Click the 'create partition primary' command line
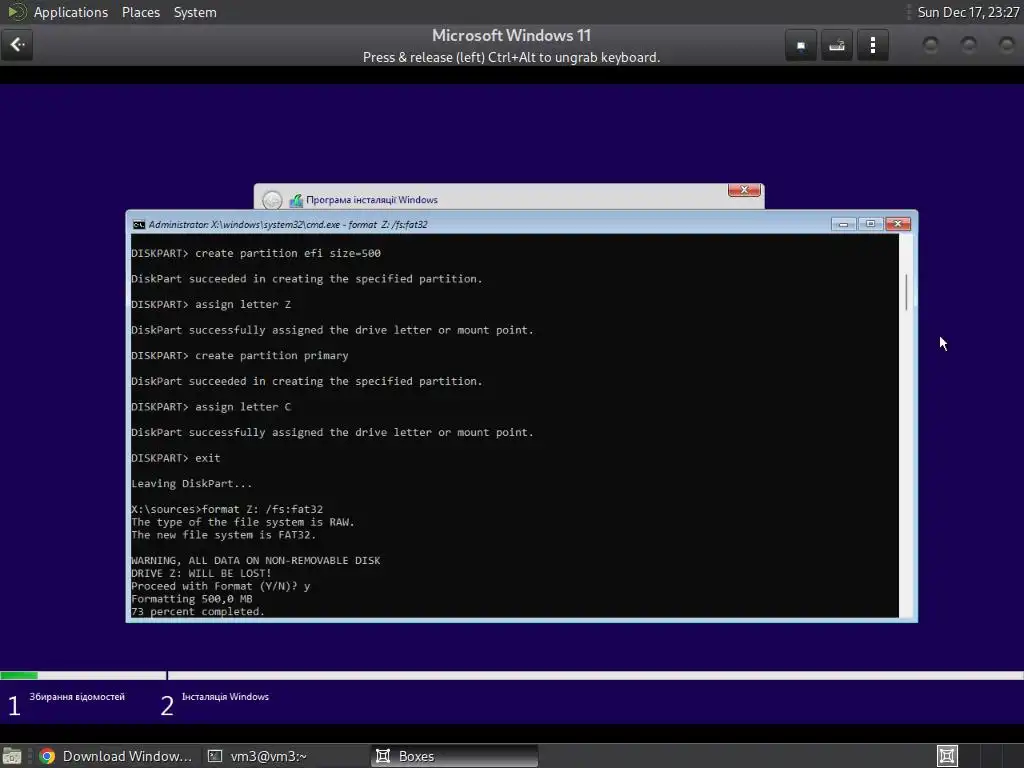The height and width of the screenshot is (768, 1024). click(x=240, y=356)
